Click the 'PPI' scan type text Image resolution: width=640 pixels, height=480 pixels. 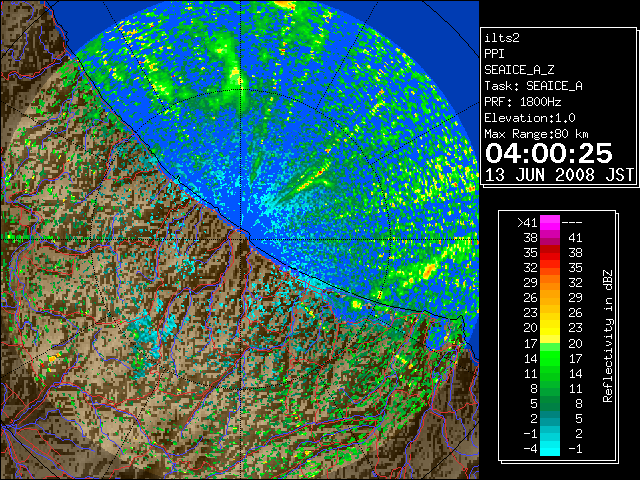(494, 54)
